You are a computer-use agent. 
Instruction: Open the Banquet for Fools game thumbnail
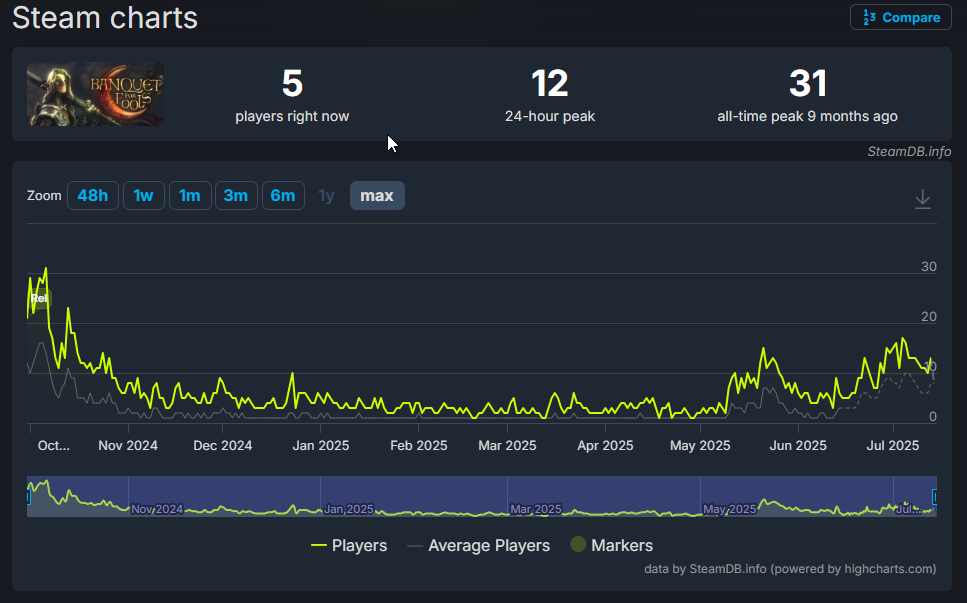coord(96,94)
